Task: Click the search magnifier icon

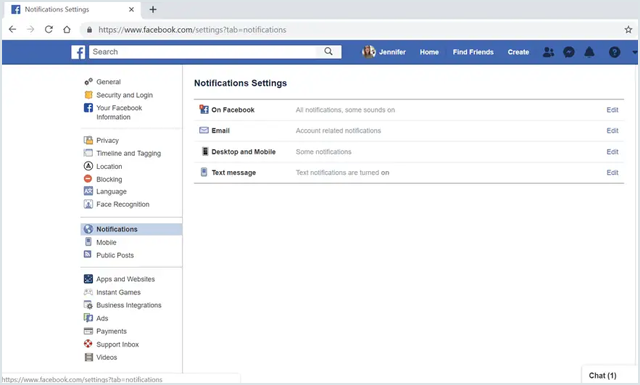Action: tap(328, 51)
